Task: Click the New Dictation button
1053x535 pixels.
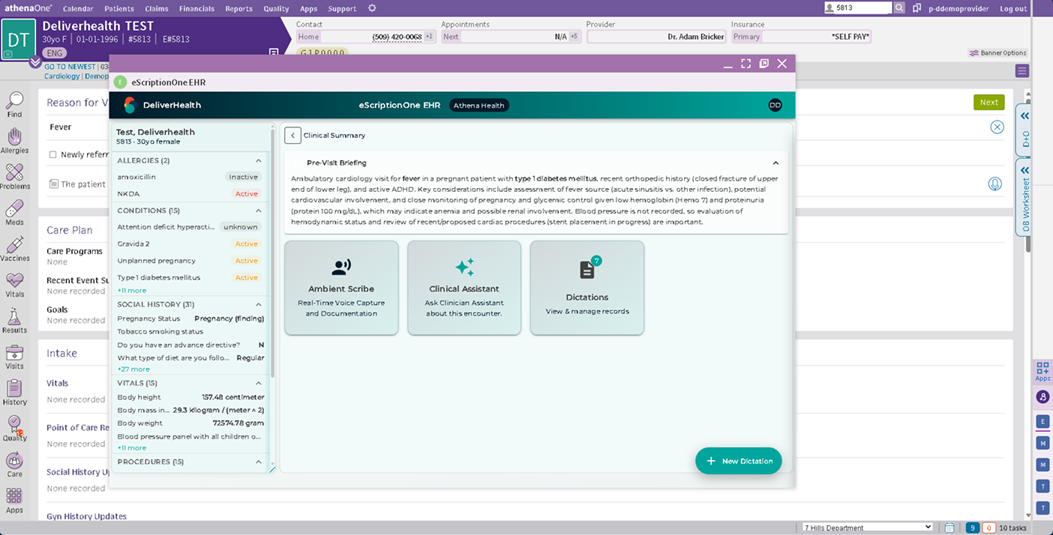Action: pyautogui.click(x=739, y=460)
